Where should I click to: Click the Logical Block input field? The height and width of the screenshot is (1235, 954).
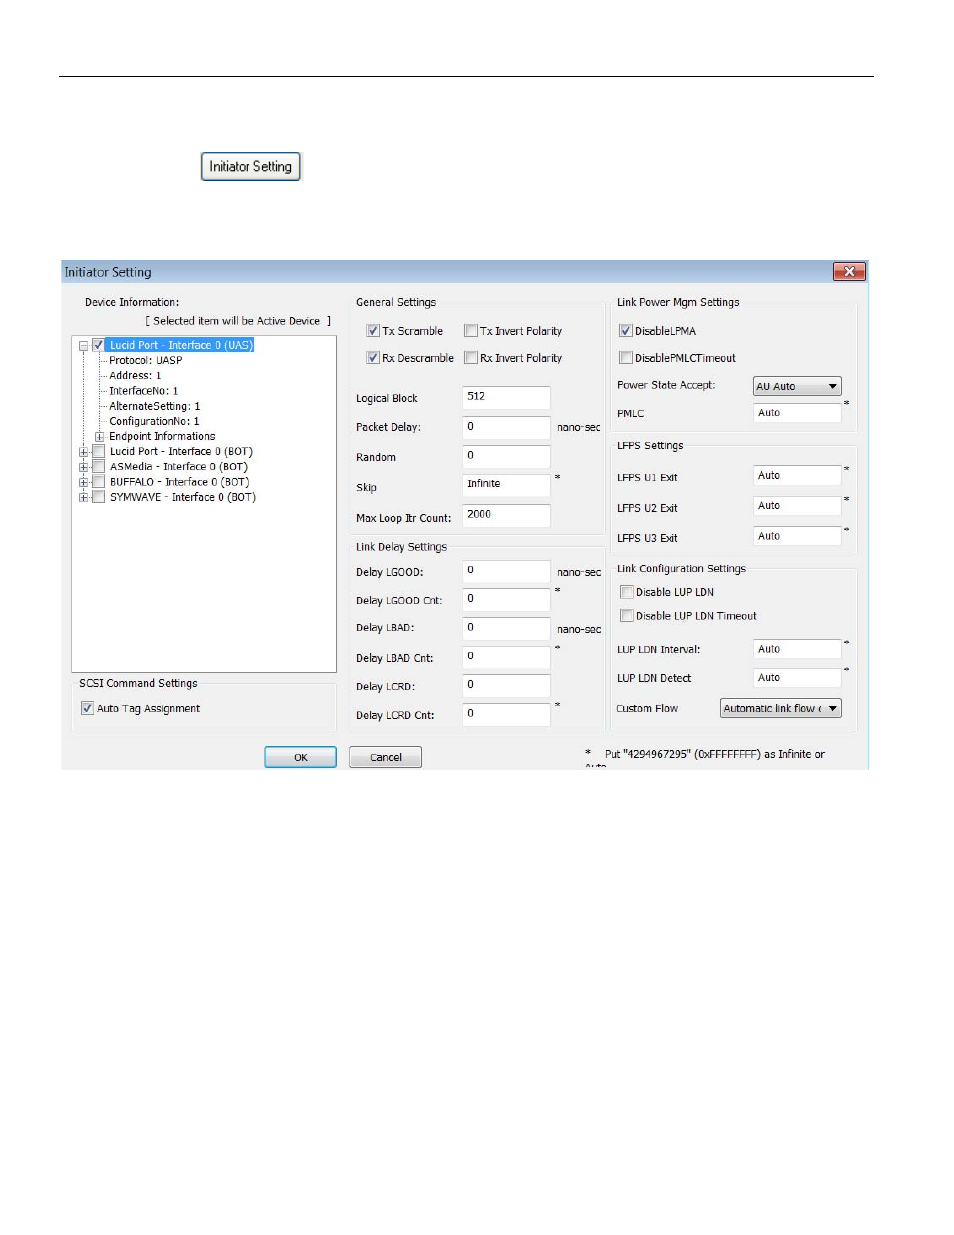tap(506, 397)
